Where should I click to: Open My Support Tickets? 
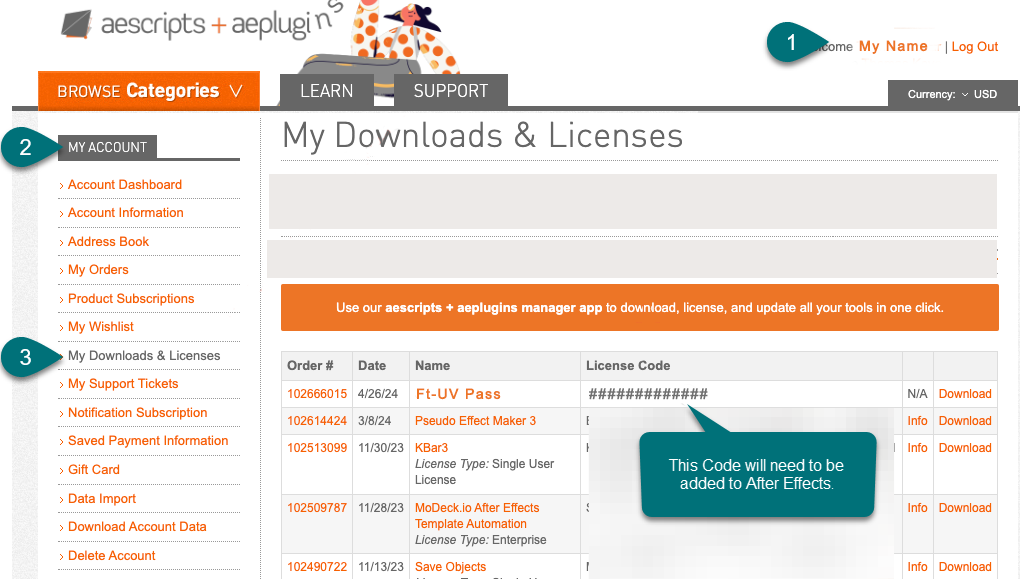[123, 384]
